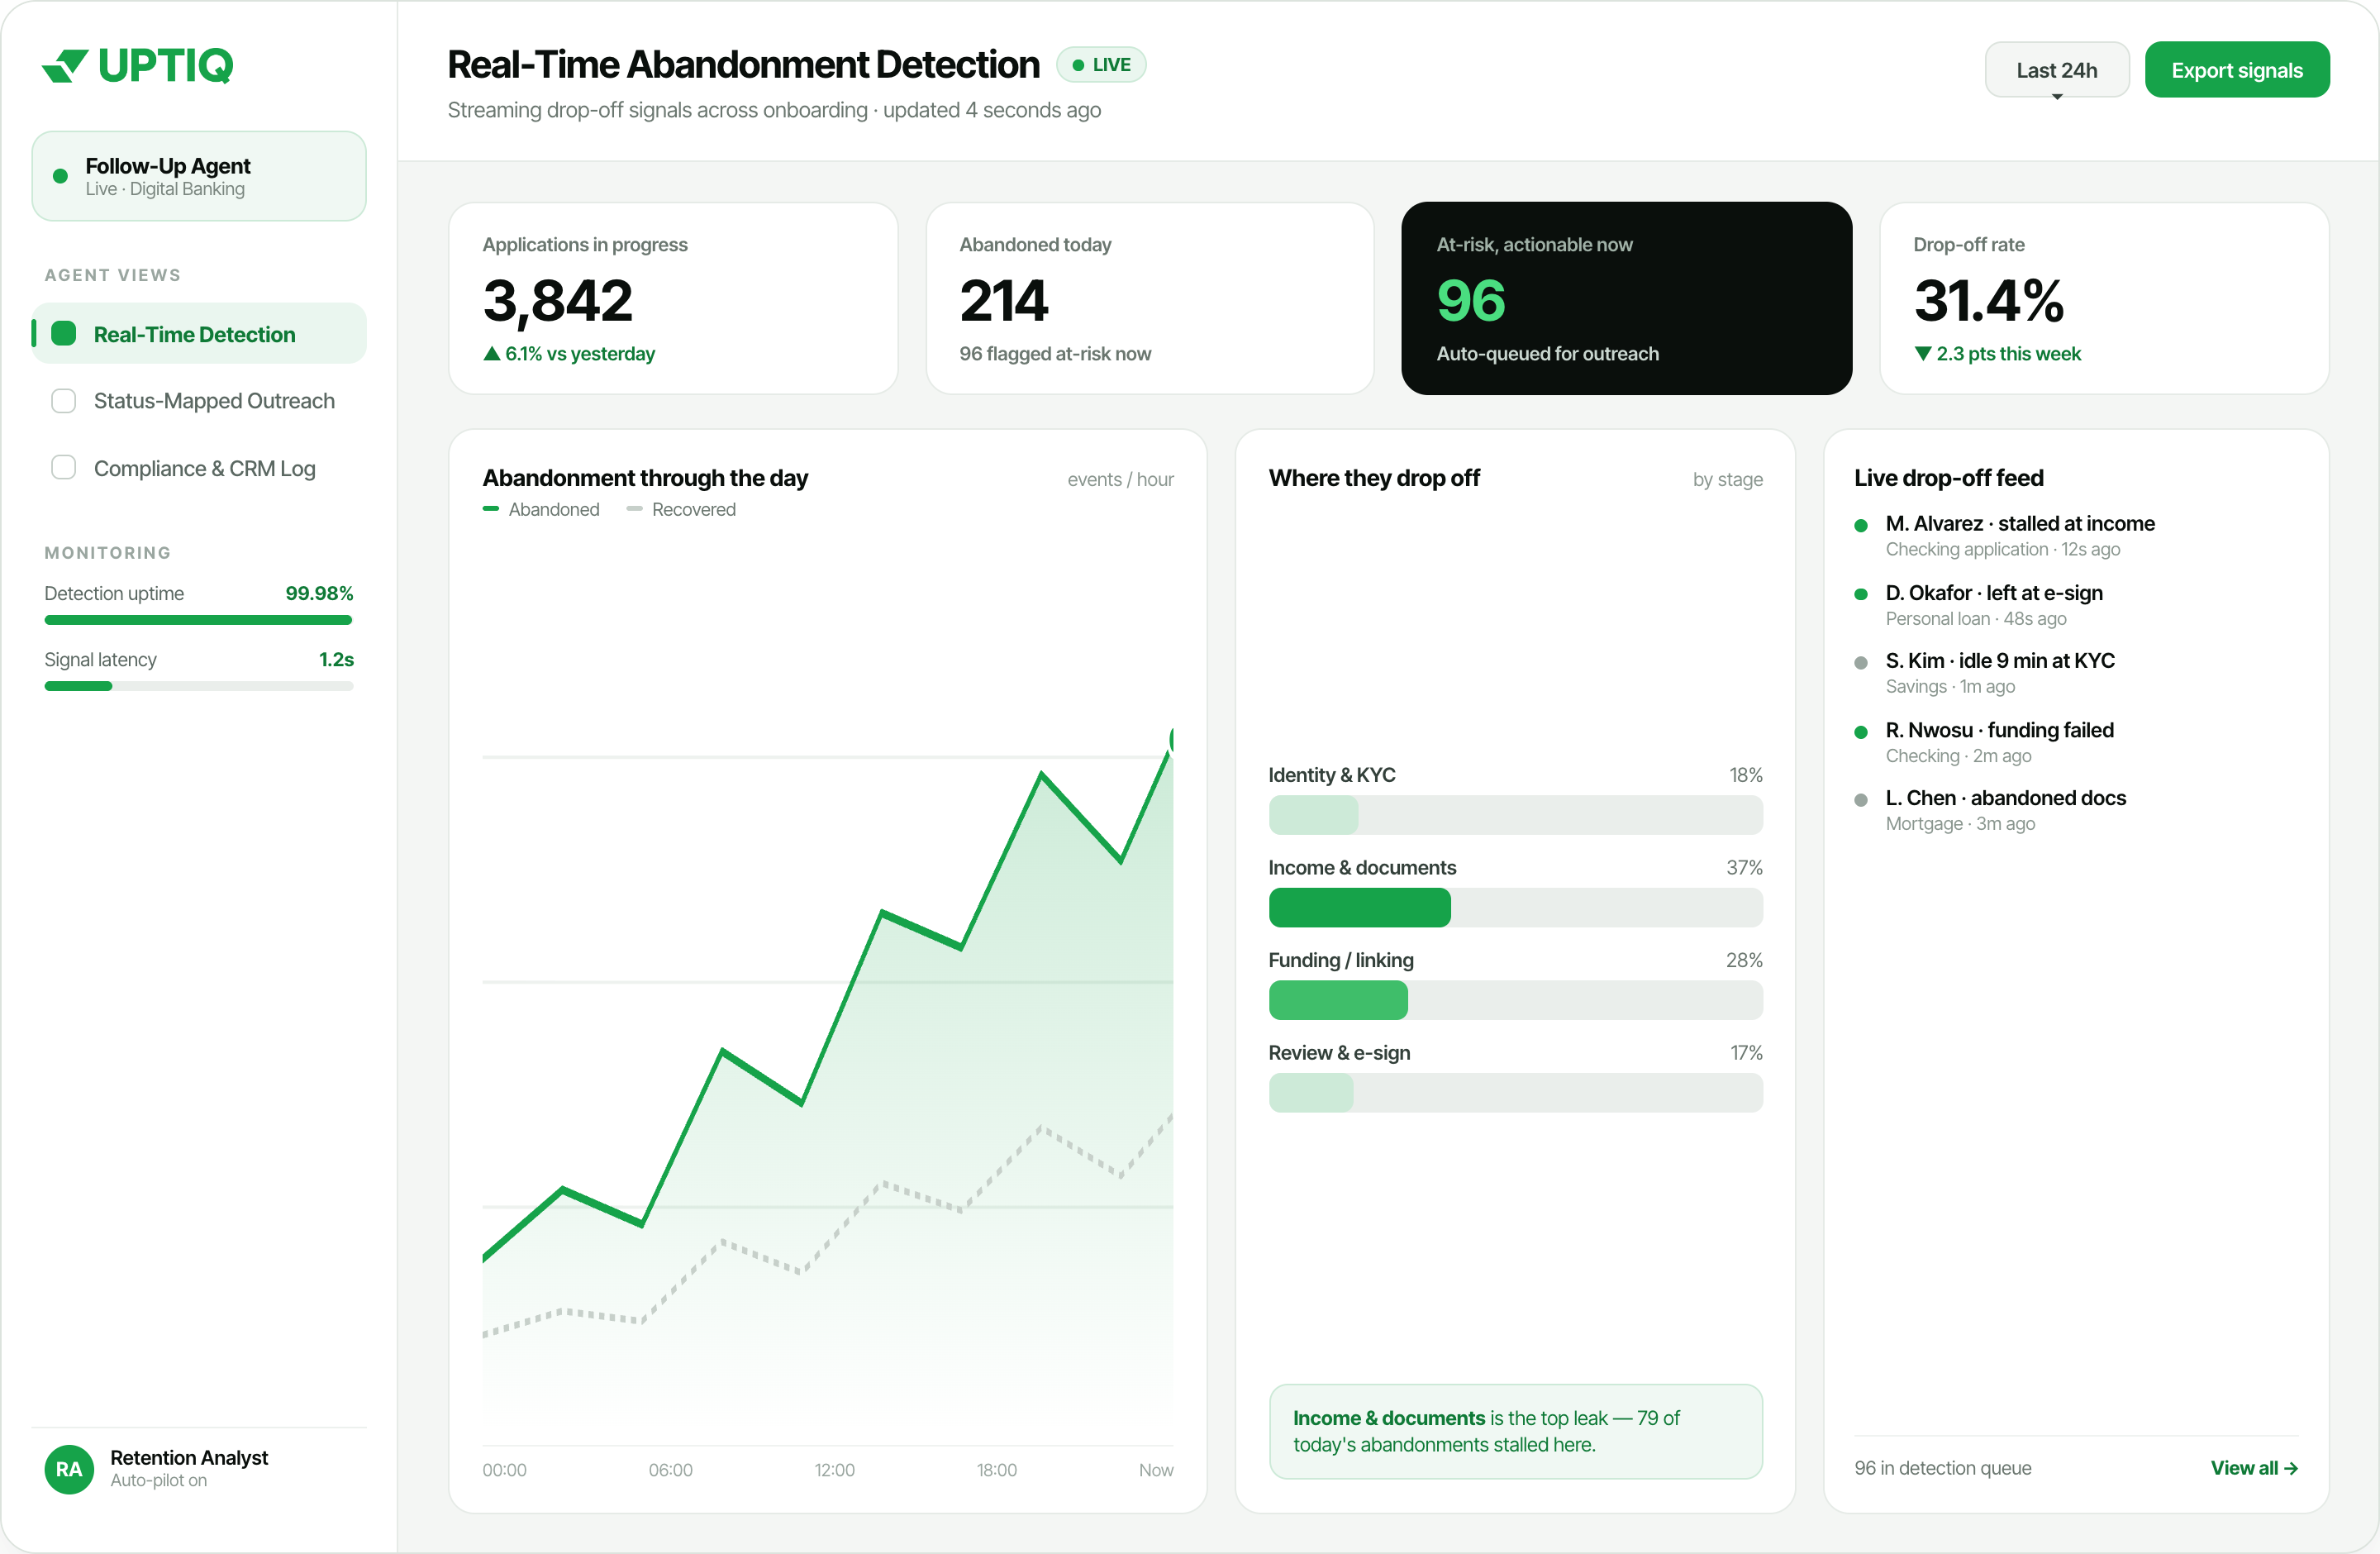
Task: Click the gray dot beside S. Kim entry
Action: [x=1861, y=662]
